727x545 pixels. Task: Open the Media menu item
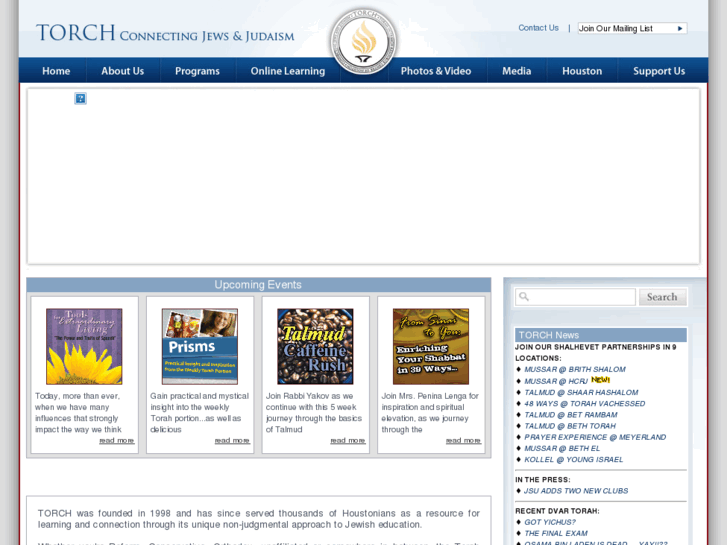pyautogui.click(x=517, y=71)
